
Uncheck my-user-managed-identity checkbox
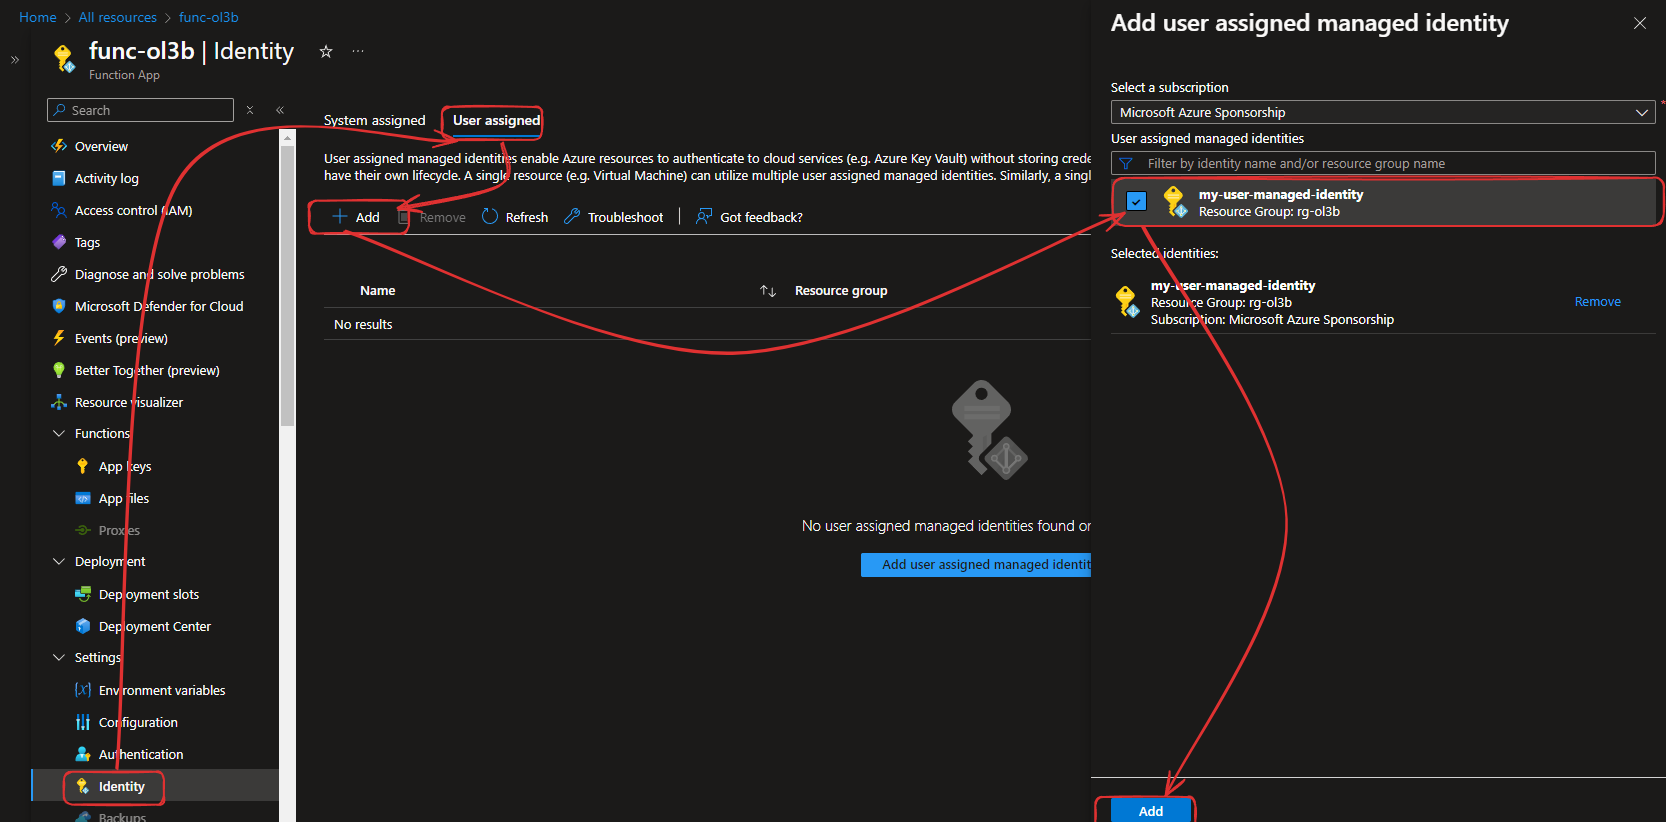point(1136,201)
